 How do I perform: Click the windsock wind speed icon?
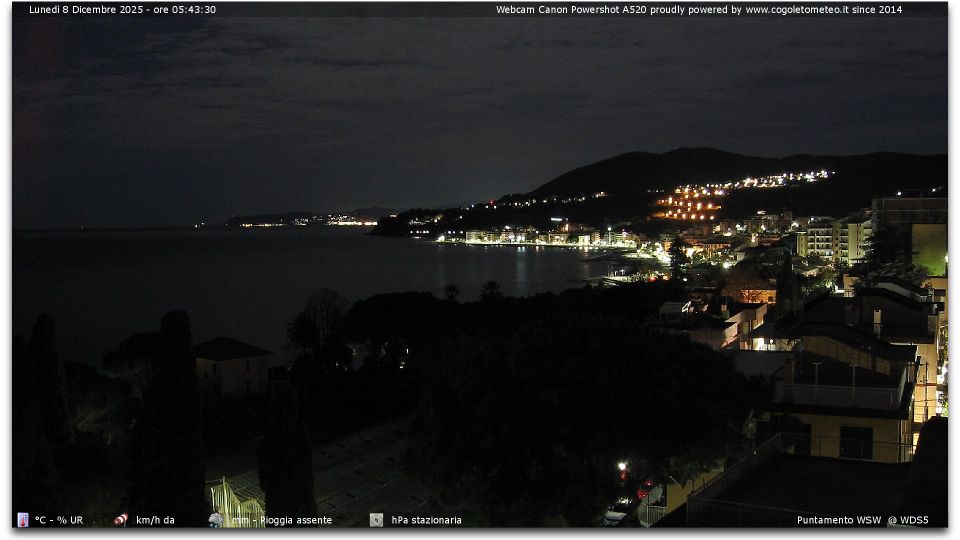pyautogui.click(x=121, y=520)
